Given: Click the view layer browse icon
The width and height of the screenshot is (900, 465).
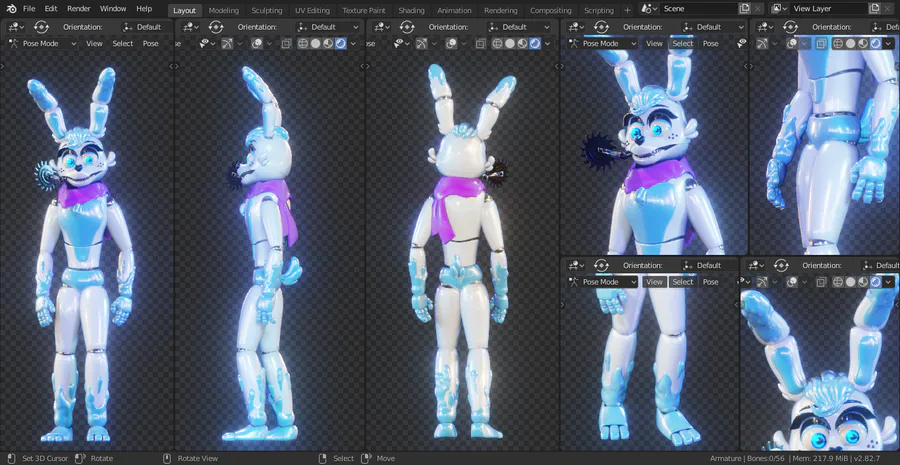Looking at the screenshot, I should 778,9.
